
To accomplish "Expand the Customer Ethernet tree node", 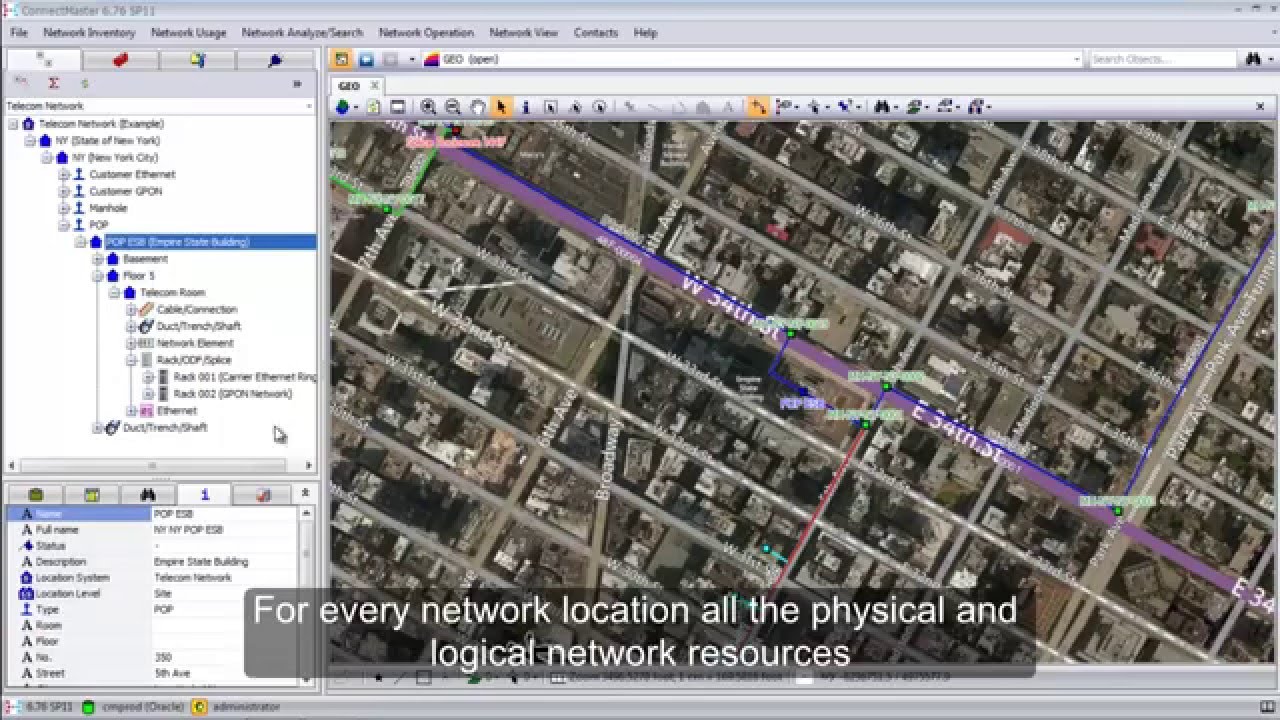I will [x=64, y=175].
